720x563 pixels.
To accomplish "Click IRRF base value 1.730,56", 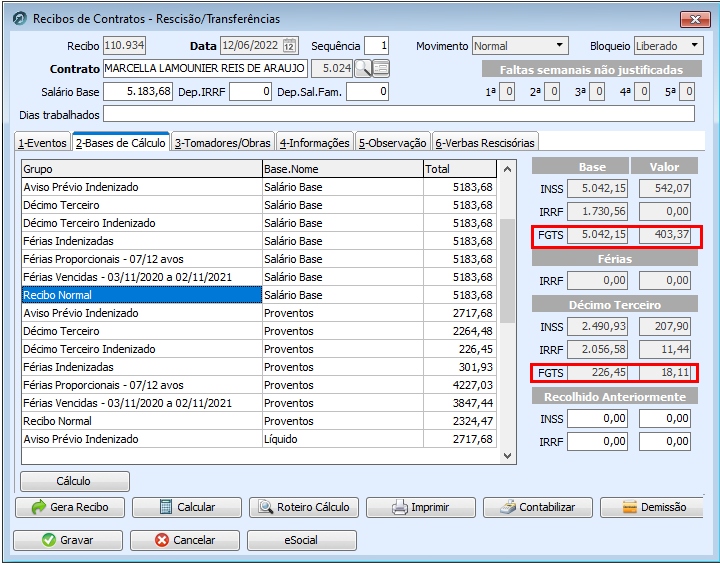I will click(597, 211).
